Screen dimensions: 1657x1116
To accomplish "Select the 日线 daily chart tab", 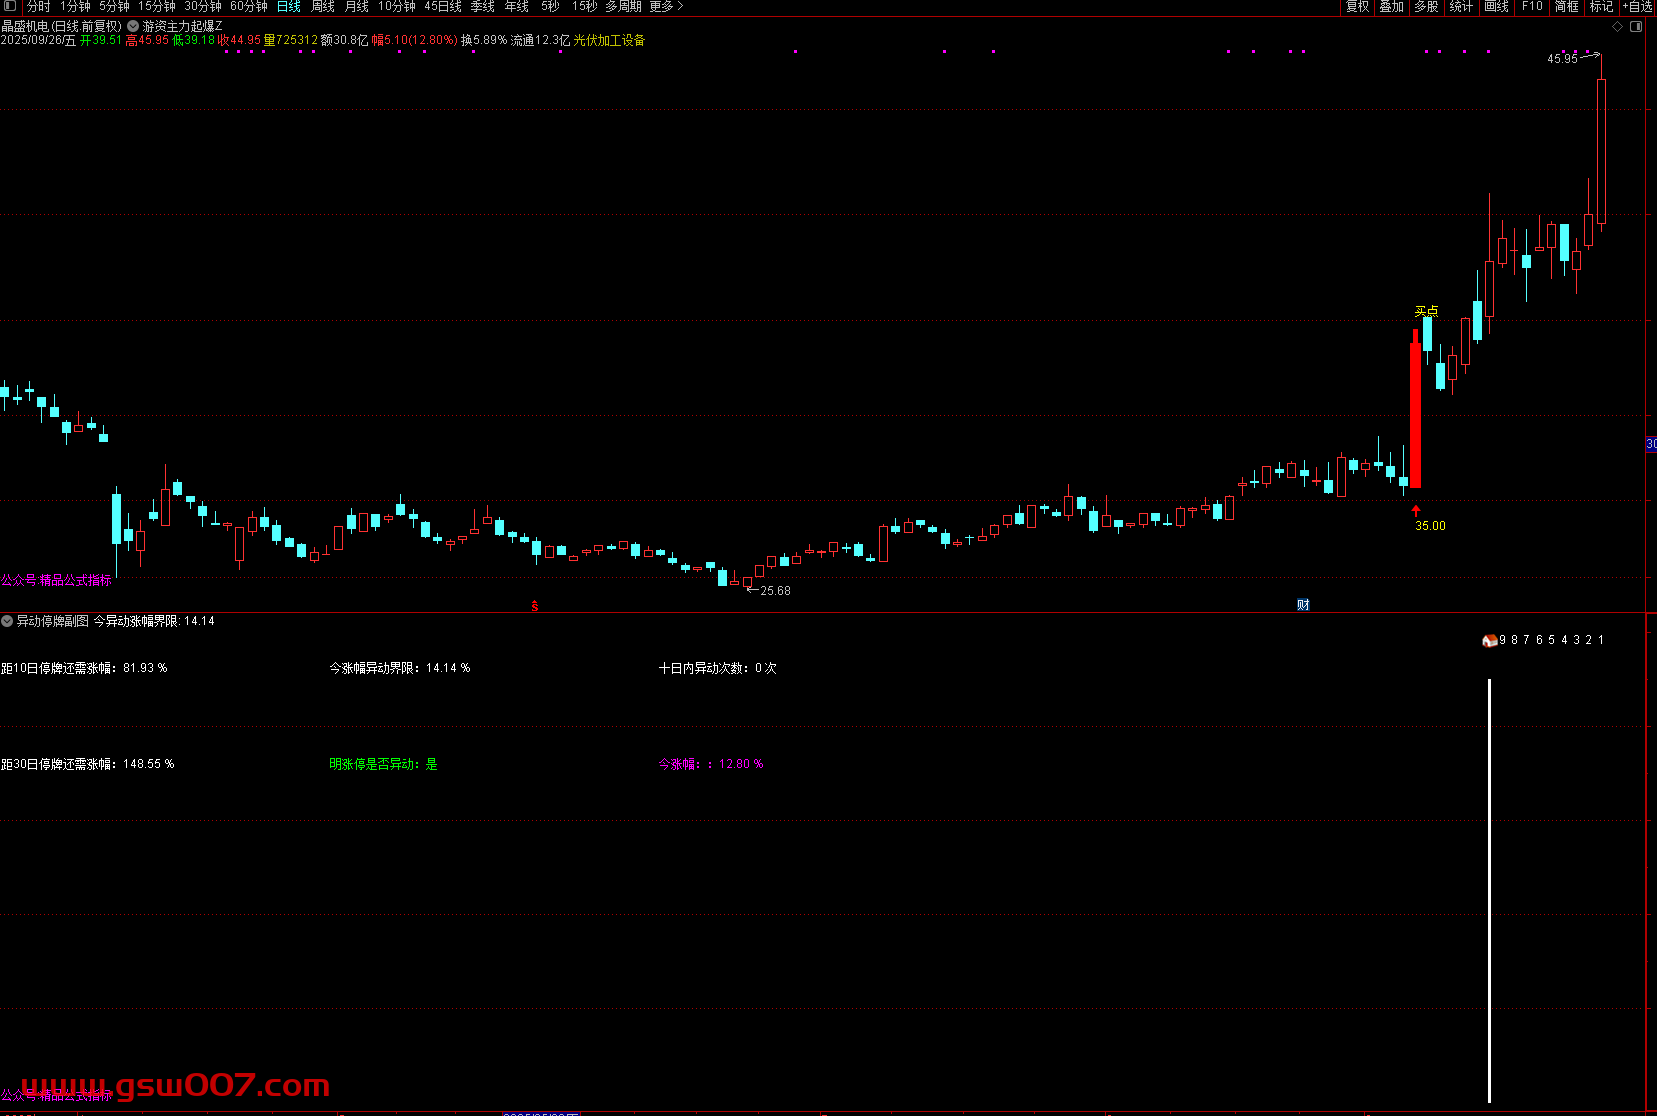I will [x=289, y=6].
